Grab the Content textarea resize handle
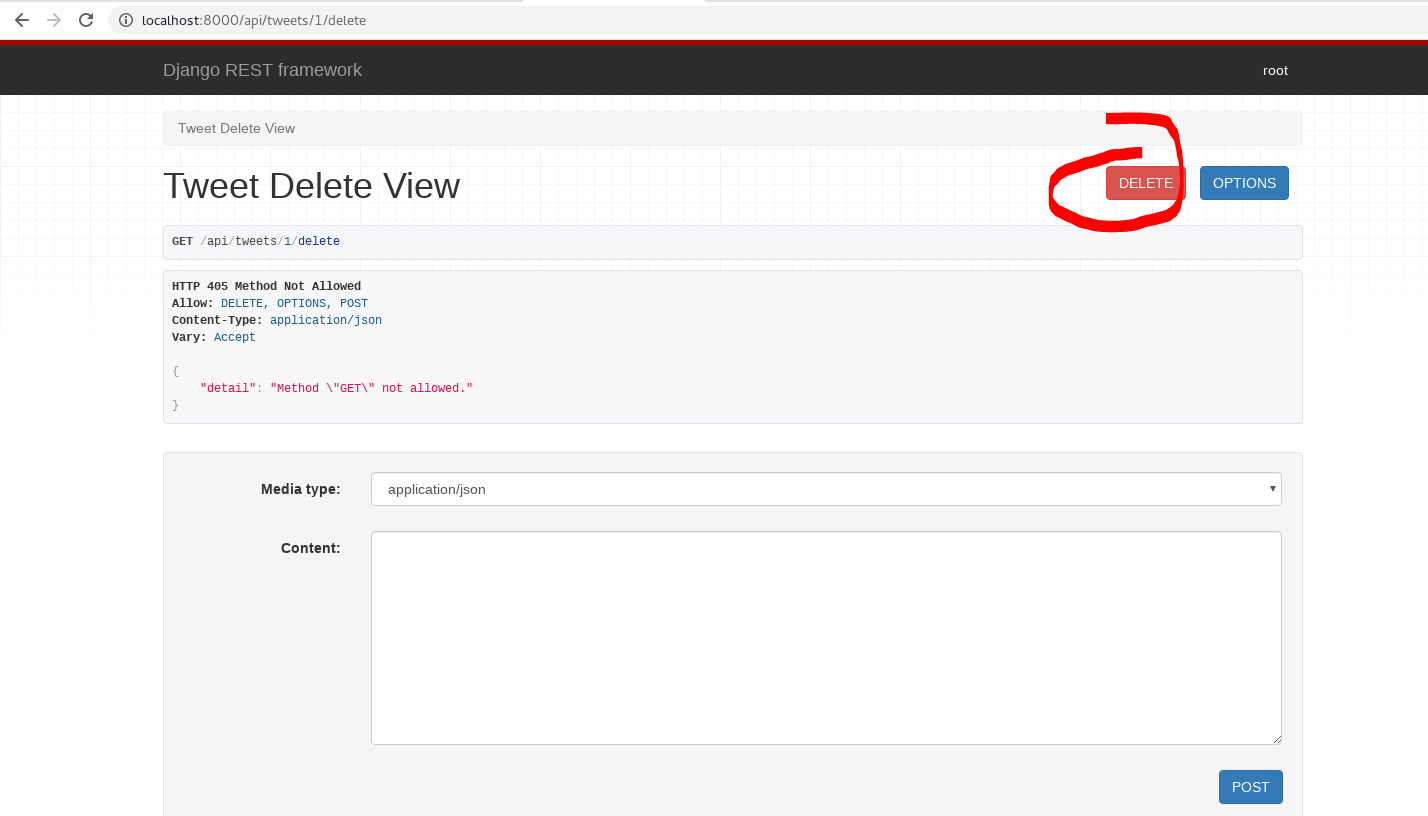 [x=1276, y=739]
